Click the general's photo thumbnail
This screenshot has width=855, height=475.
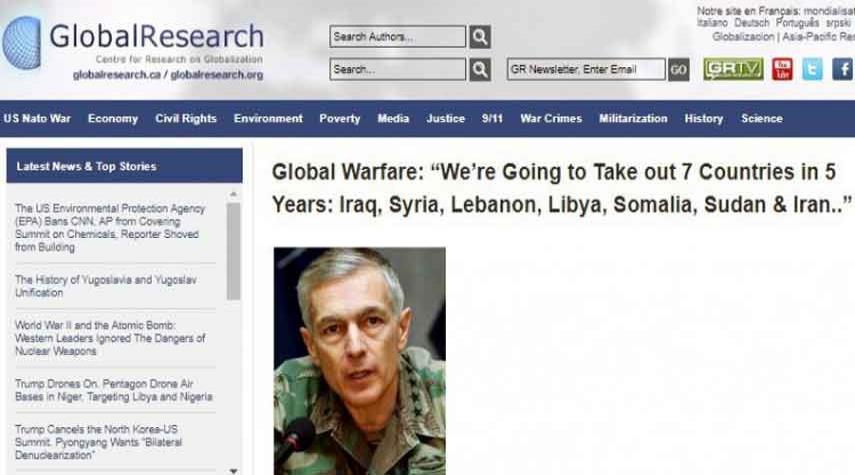(359, 361)
